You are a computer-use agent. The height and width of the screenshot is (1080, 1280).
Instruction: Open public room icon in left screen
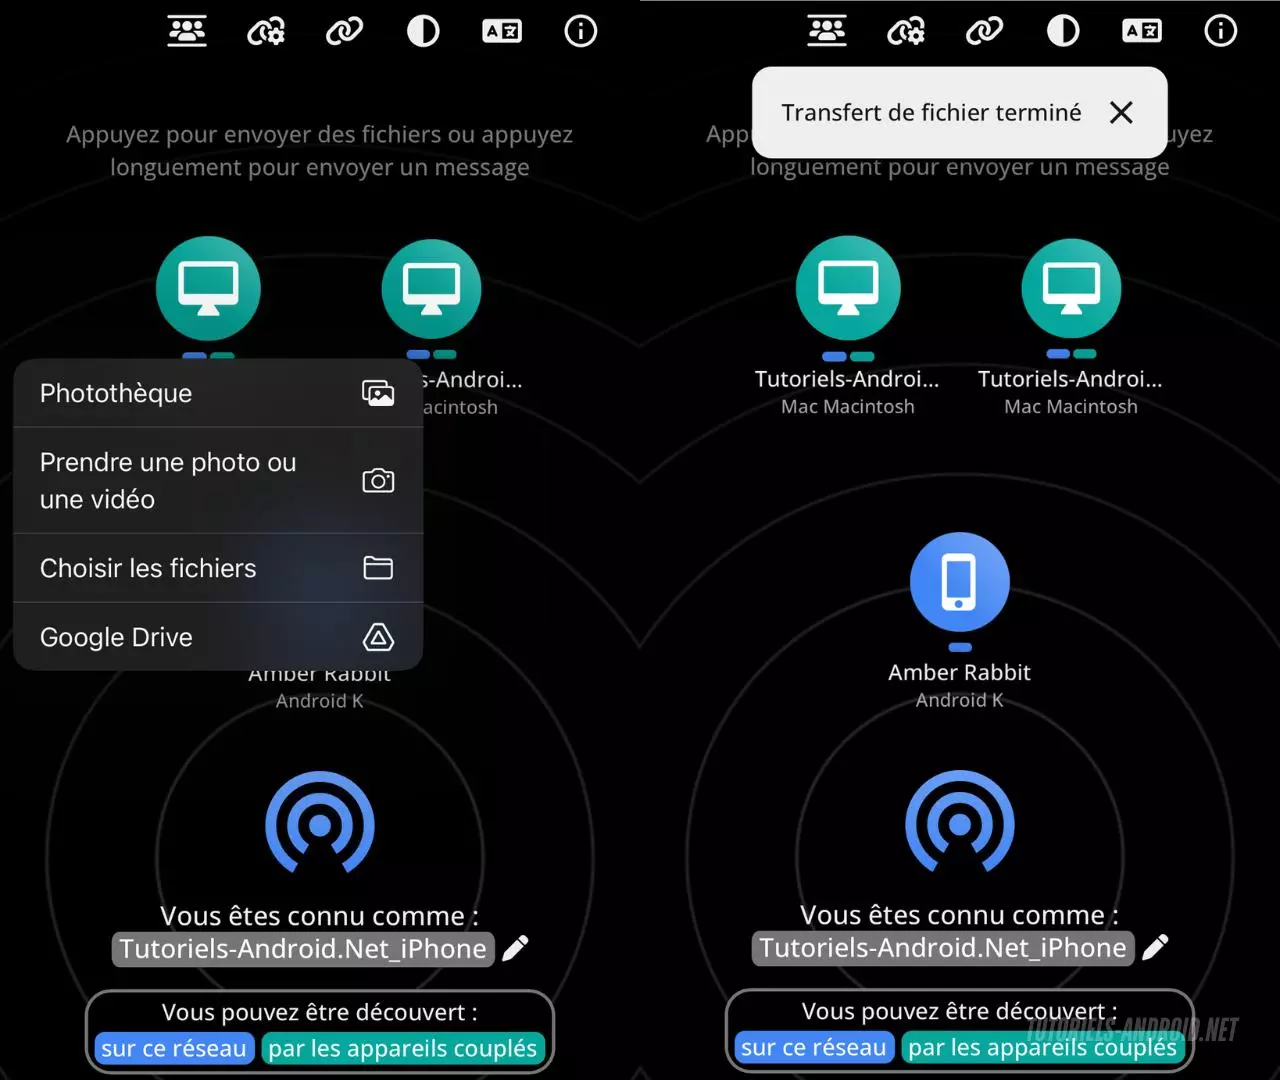(x=187, y=31)
